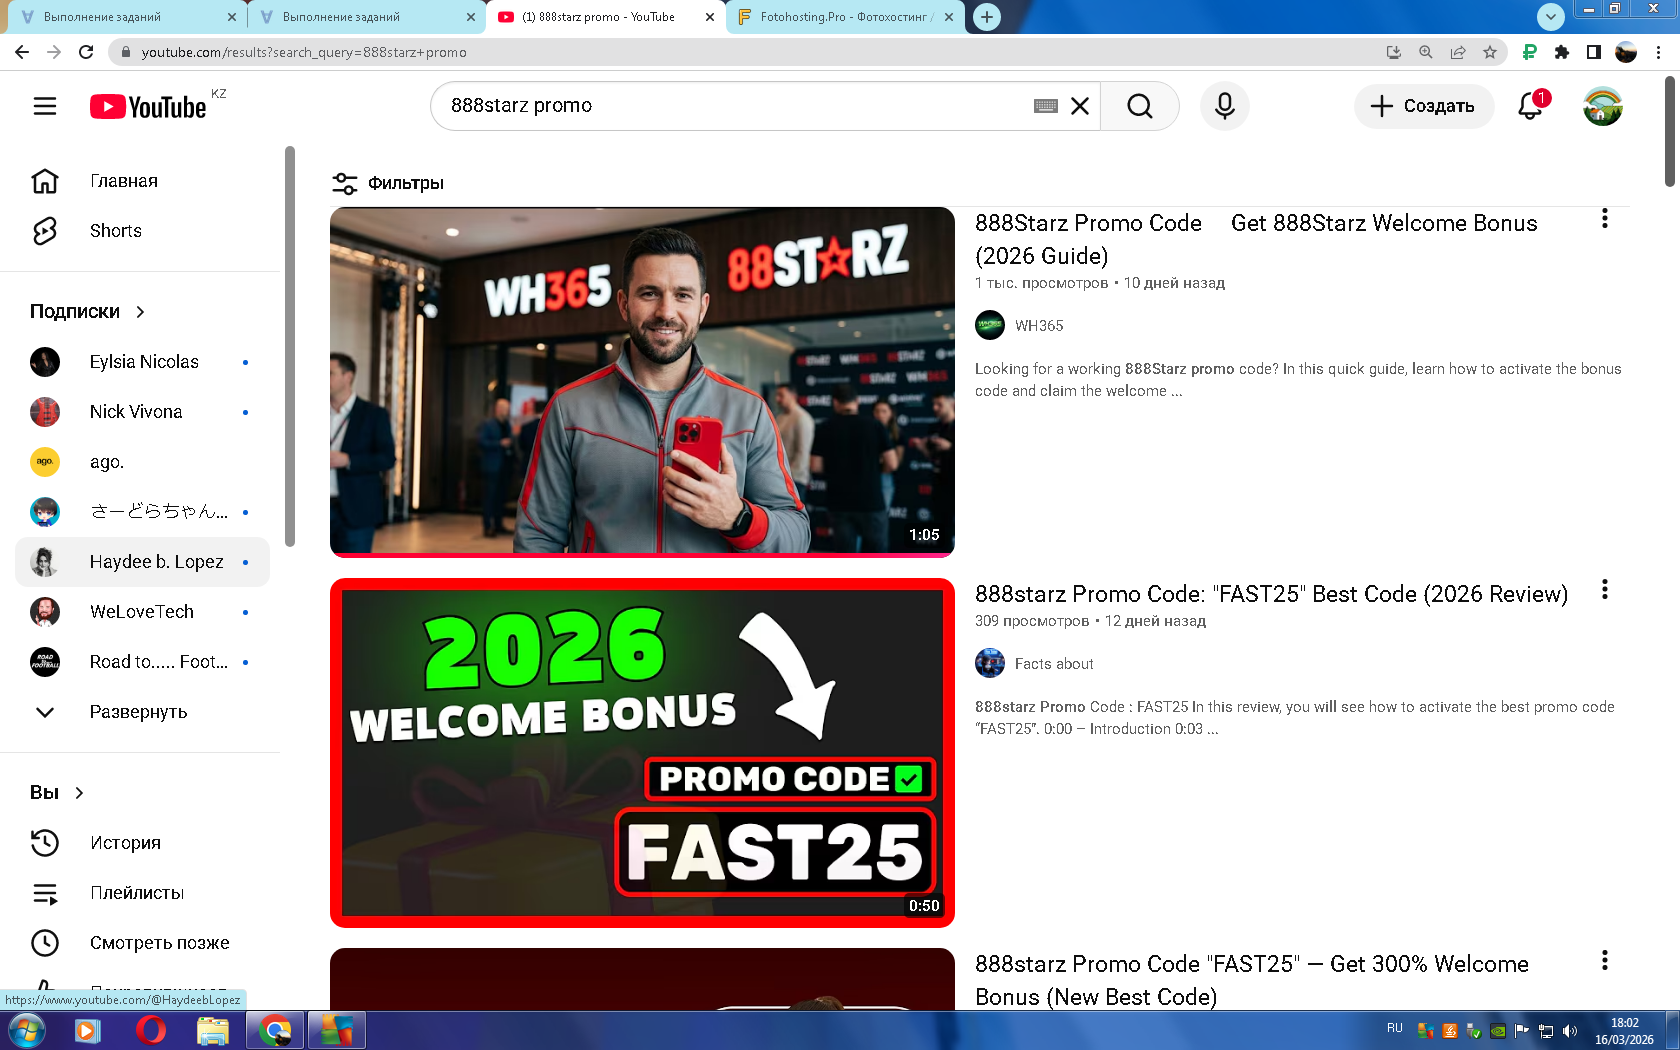Click the YouTube logo to go home
The image size is (1680, 1050).
click(148, 107)
